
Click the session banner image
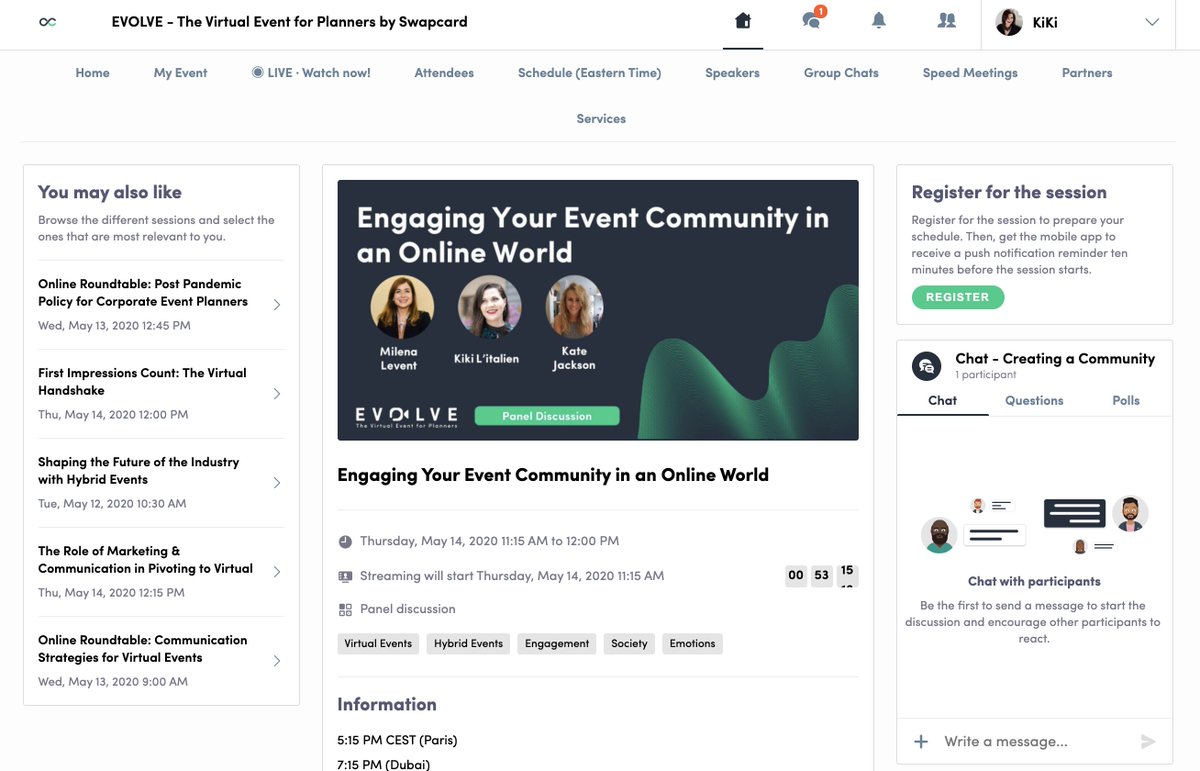[598, 310]
